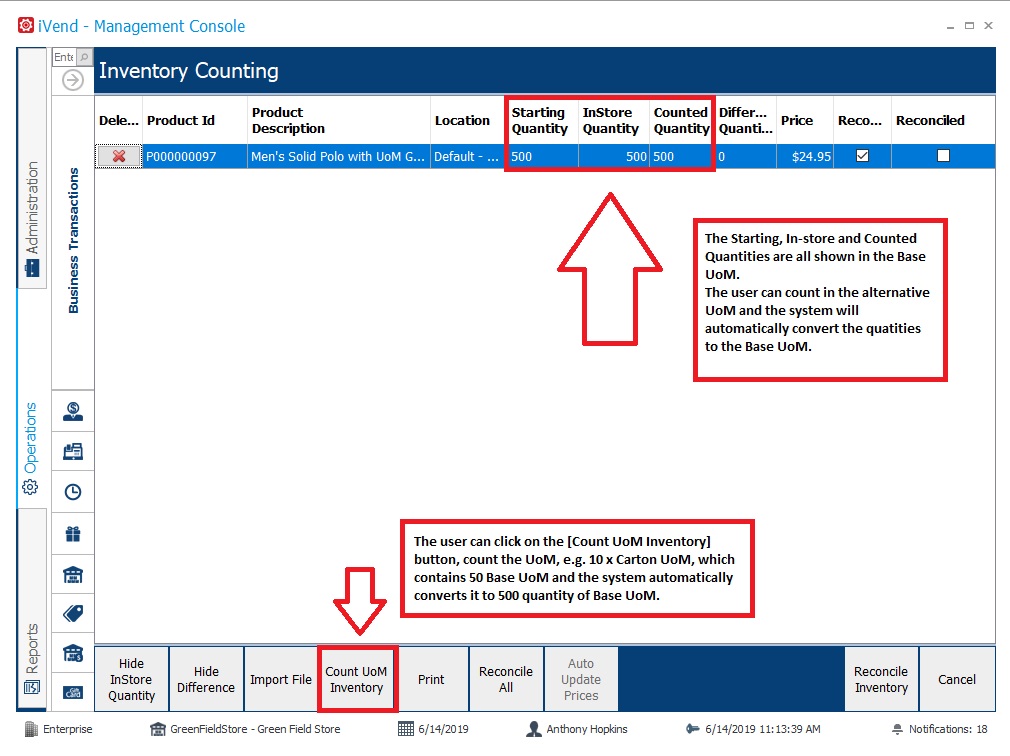This screenshot has width=1010, height=756.
Task: Click Notifications: 18 in status bar
Action: click(x=948, y=729)
